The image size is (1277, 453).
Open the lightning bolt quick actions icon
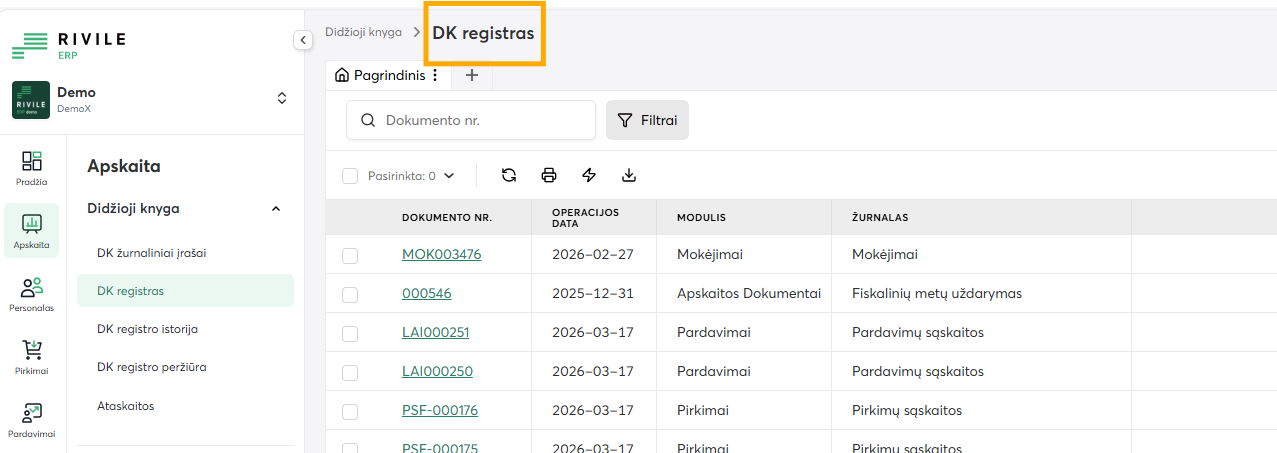tap(589, 175)
